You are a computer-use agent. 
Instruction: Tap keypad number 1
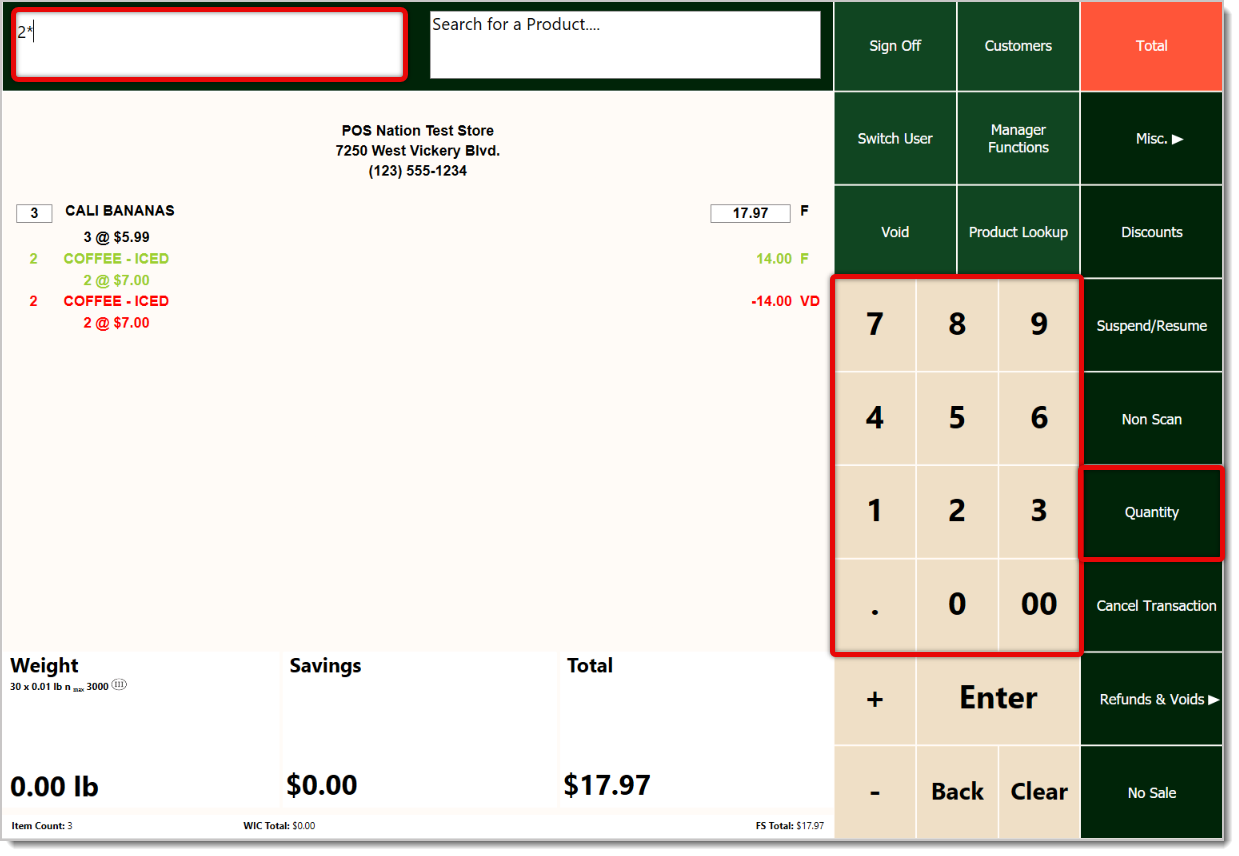[x=875, y=511]
